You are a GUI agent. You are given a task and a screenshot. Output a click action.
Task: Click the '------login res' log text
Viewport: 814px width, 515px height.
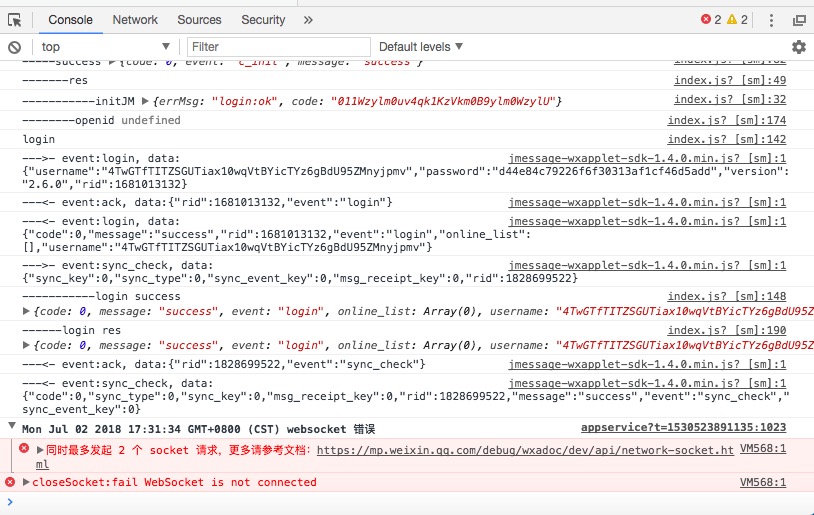pos(72,330)
